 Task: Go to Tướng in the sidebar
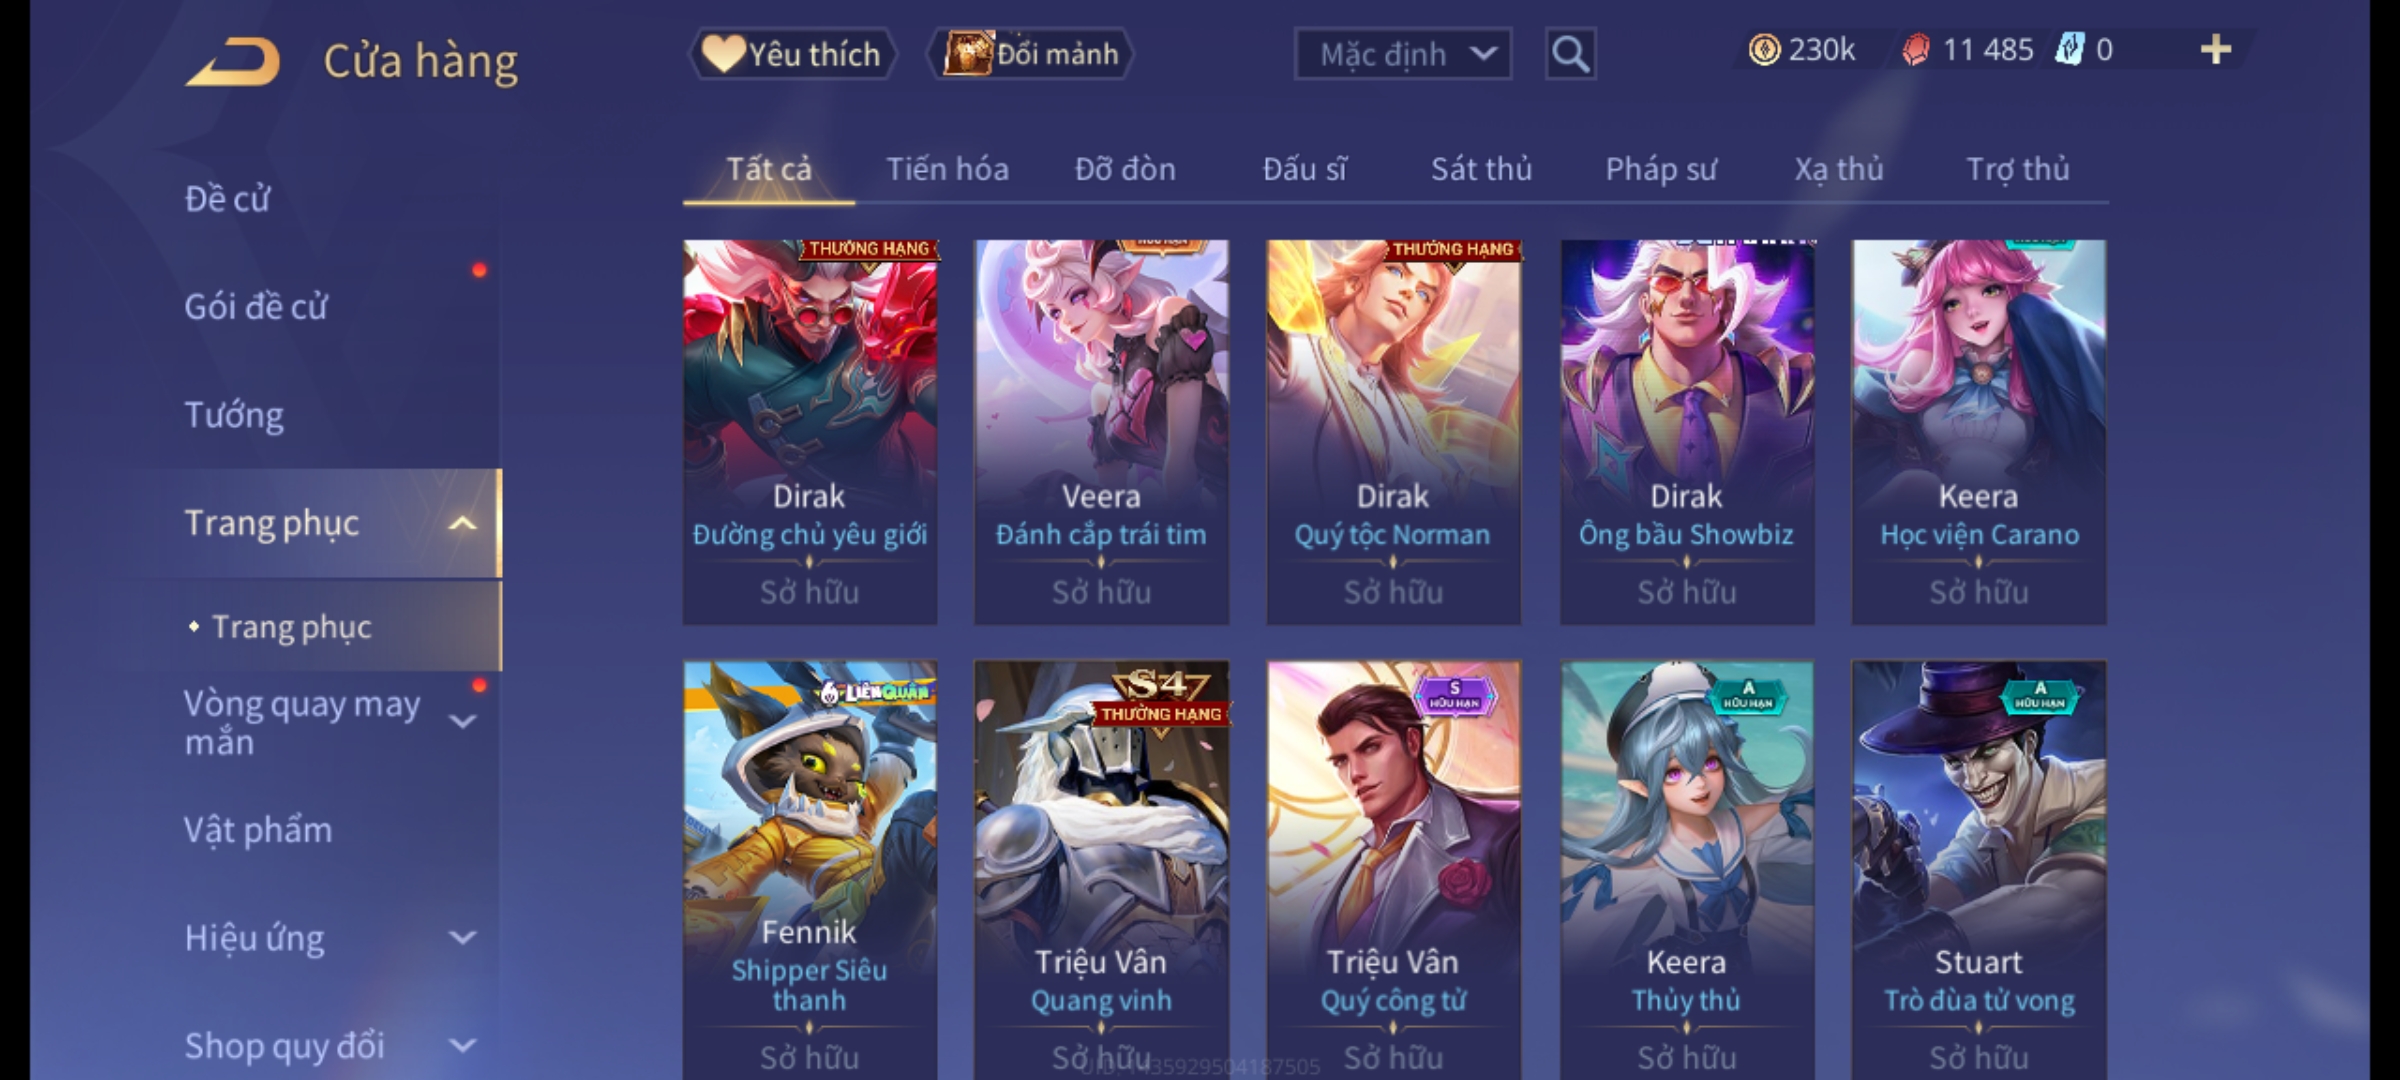click(x=234, y=414)
